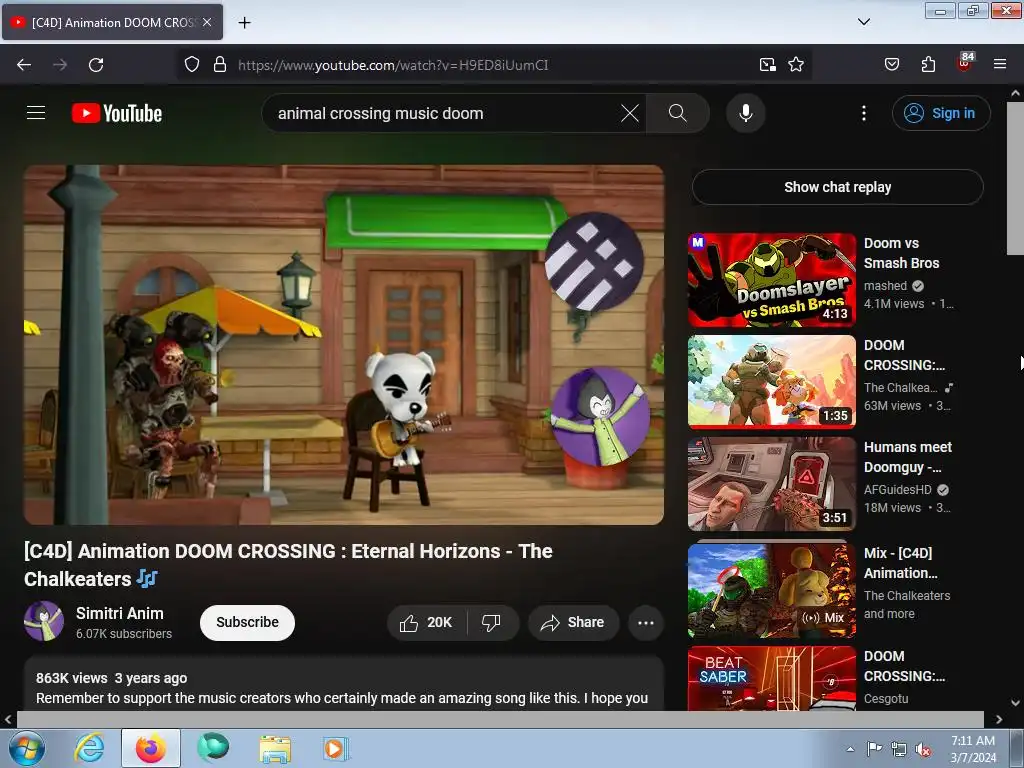Open Firefox taskbar button

tap(151, 748)
